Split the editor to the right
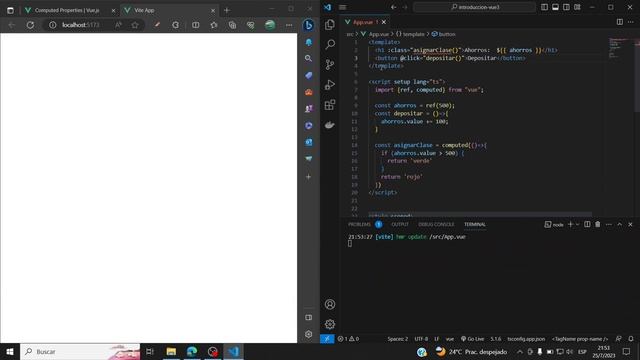Viewport: 640px width, 360px height. point(620,22)
